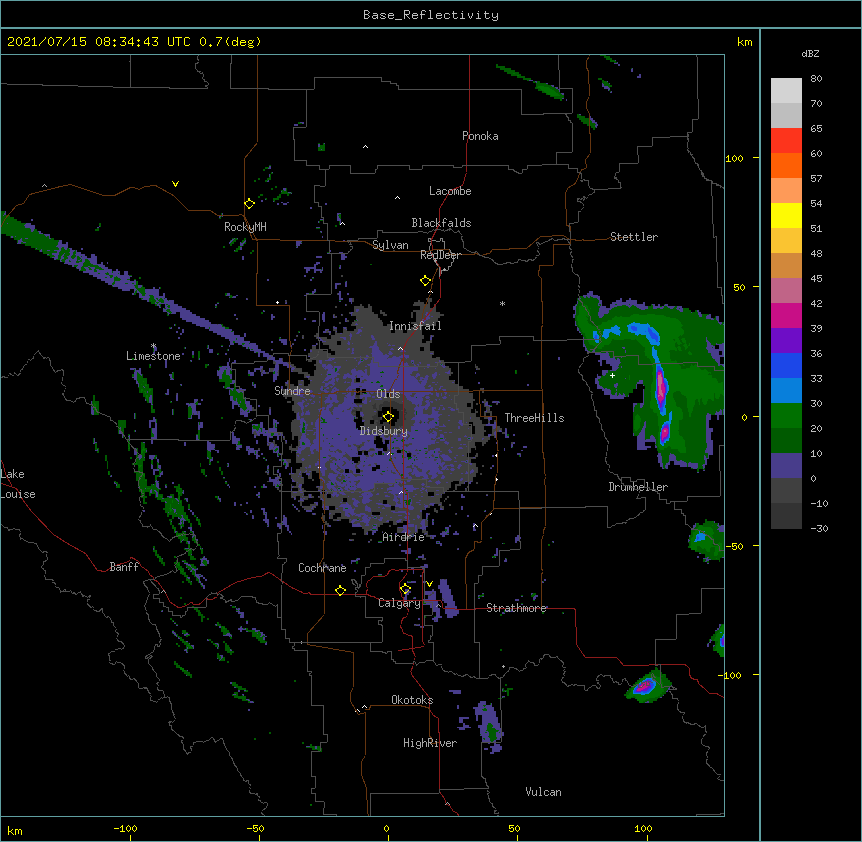Click the small storm cell southeast of Strathmore

click(x=648, y=685)
